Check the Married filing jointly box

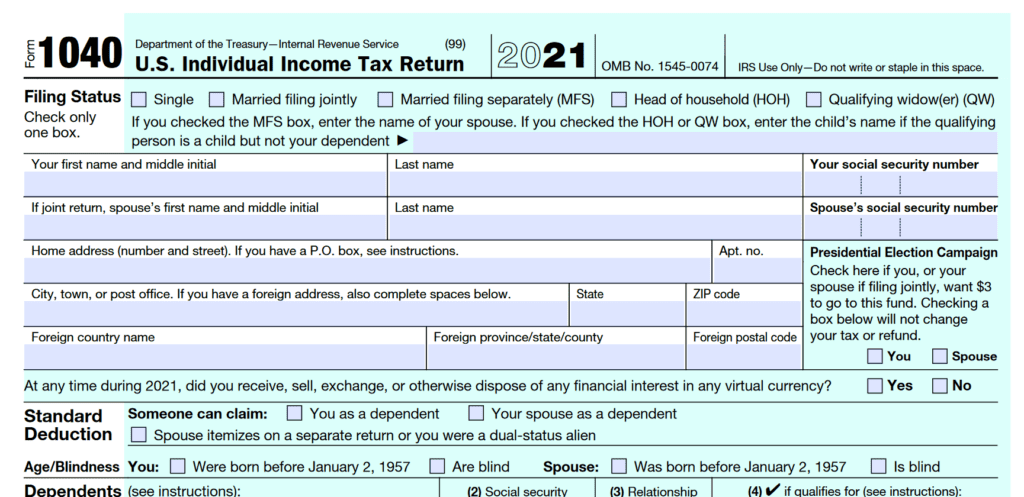click(x=216, y=99)
